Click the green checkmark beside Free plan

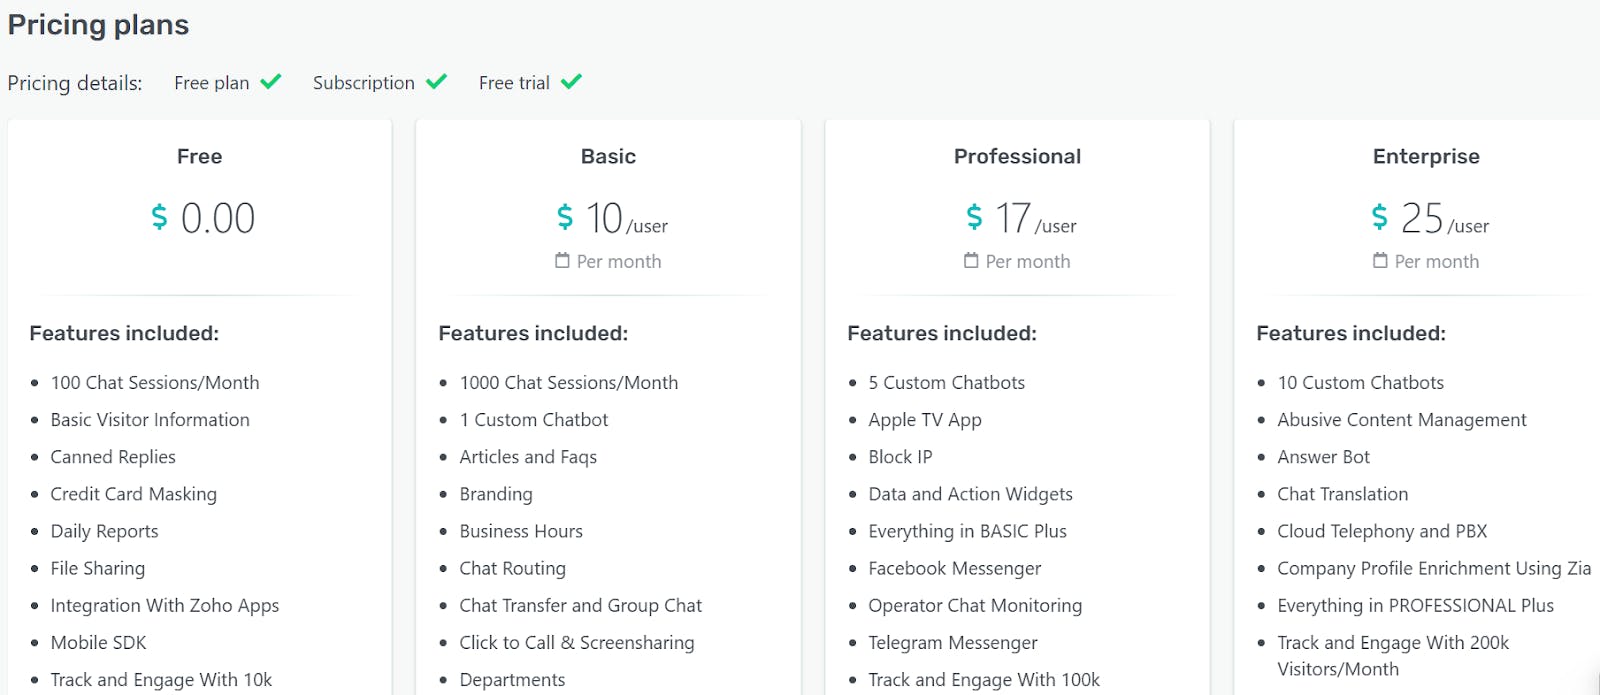[271, 82]
